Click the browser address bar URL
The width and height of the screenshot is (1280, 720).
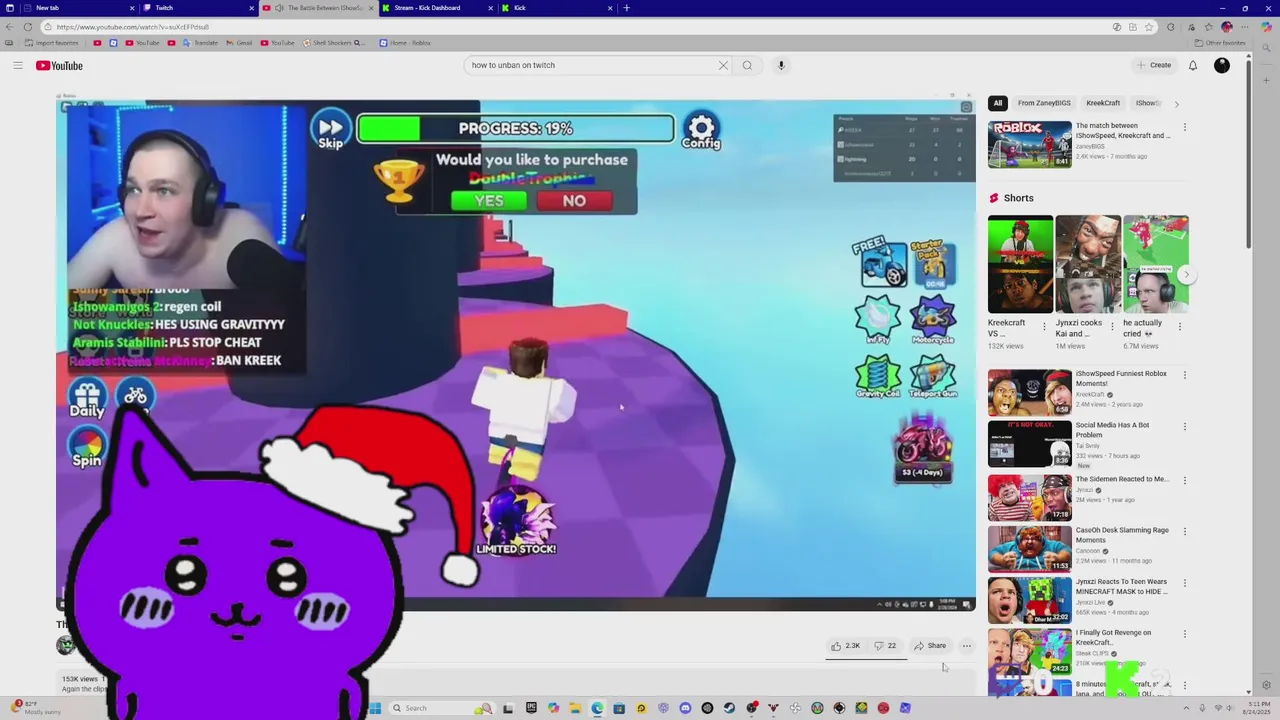point(580,27)
